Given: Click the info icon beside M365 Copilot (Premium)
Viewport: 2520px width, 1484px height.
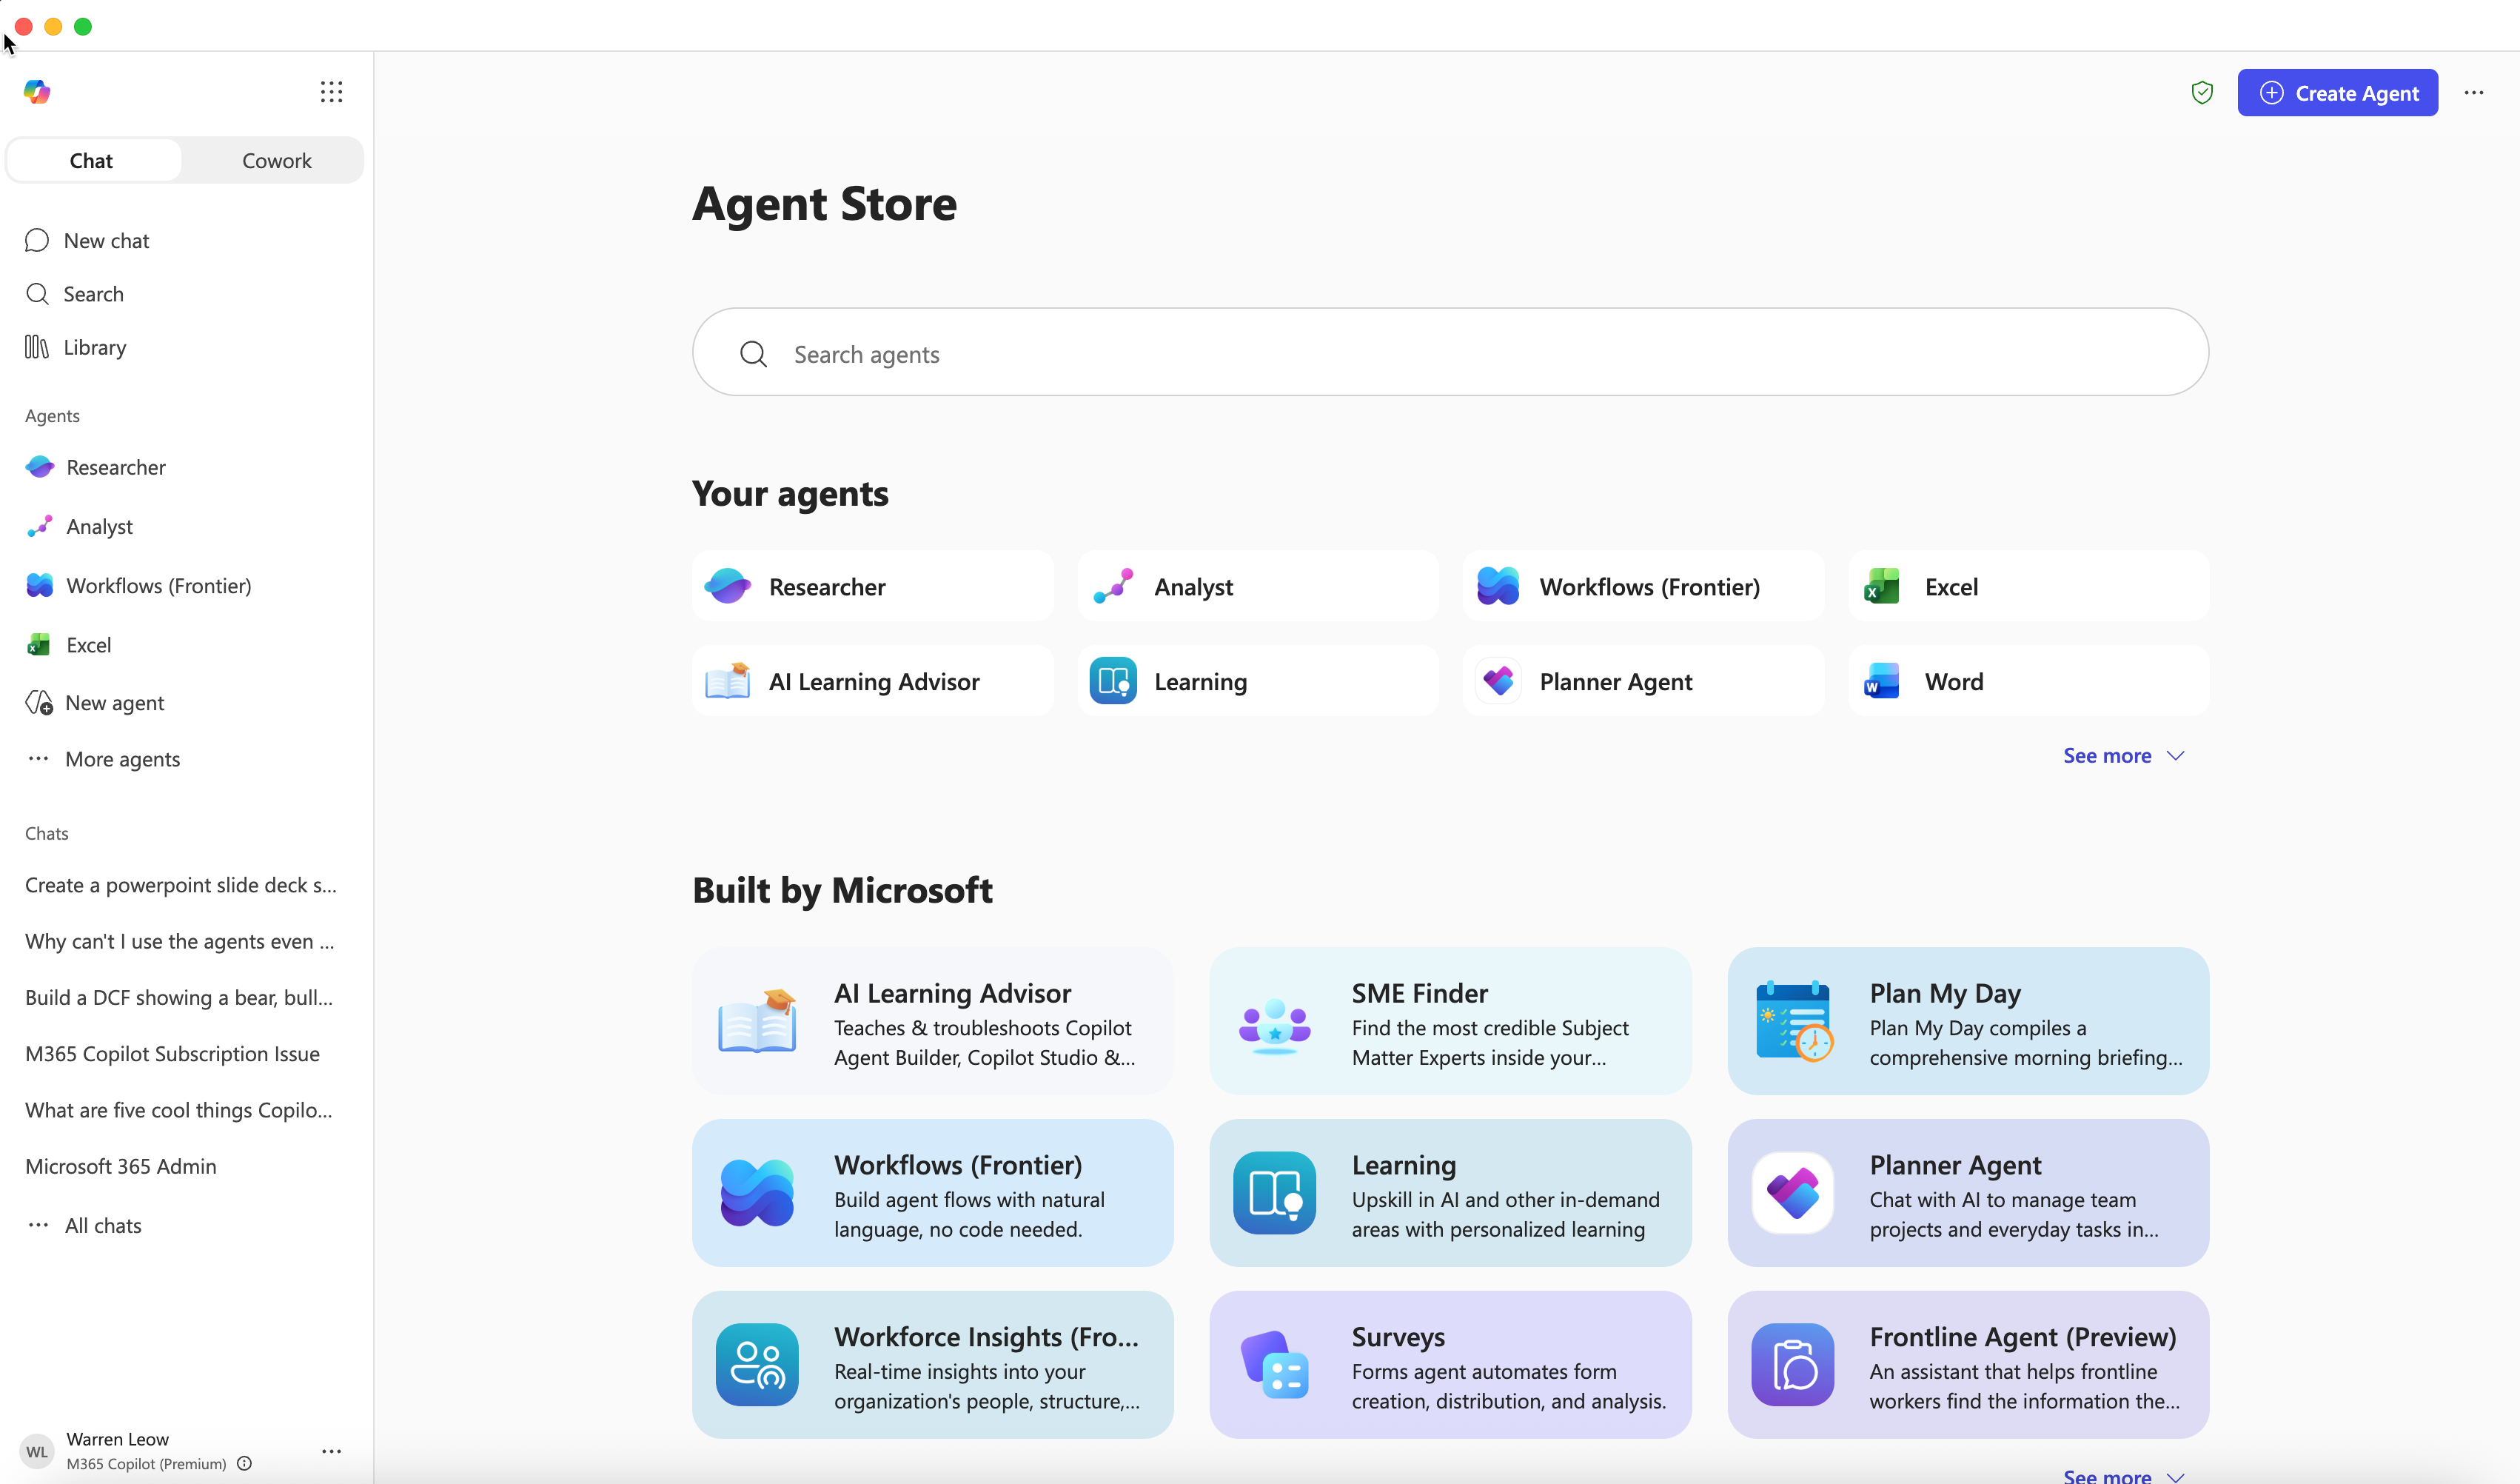Looking at the screenshot, I should (x=244, y=1463).
